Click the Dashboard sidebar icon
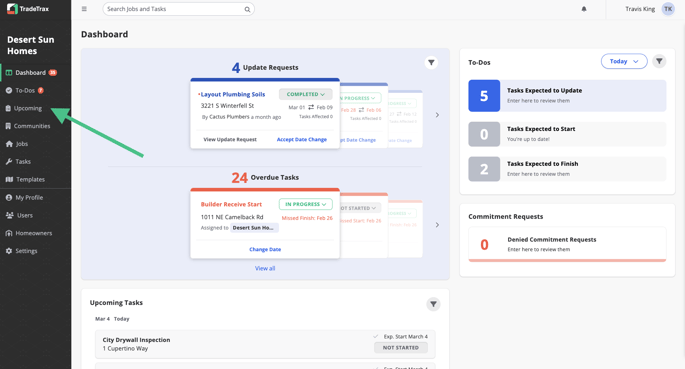The image size is (685, 369). [x=9, y=72]
